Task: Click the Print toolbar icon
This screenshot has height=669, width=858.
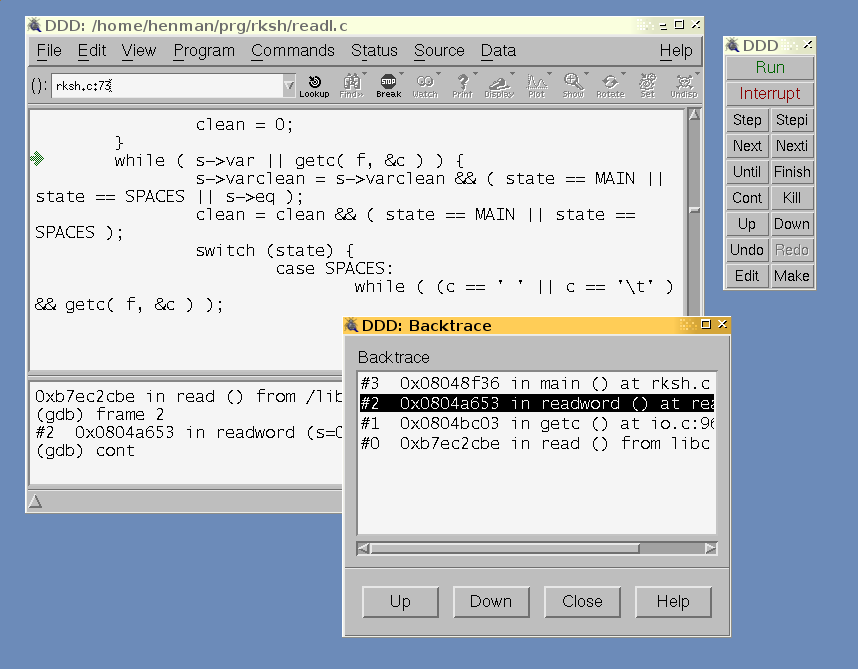Action: pos(462,86)
